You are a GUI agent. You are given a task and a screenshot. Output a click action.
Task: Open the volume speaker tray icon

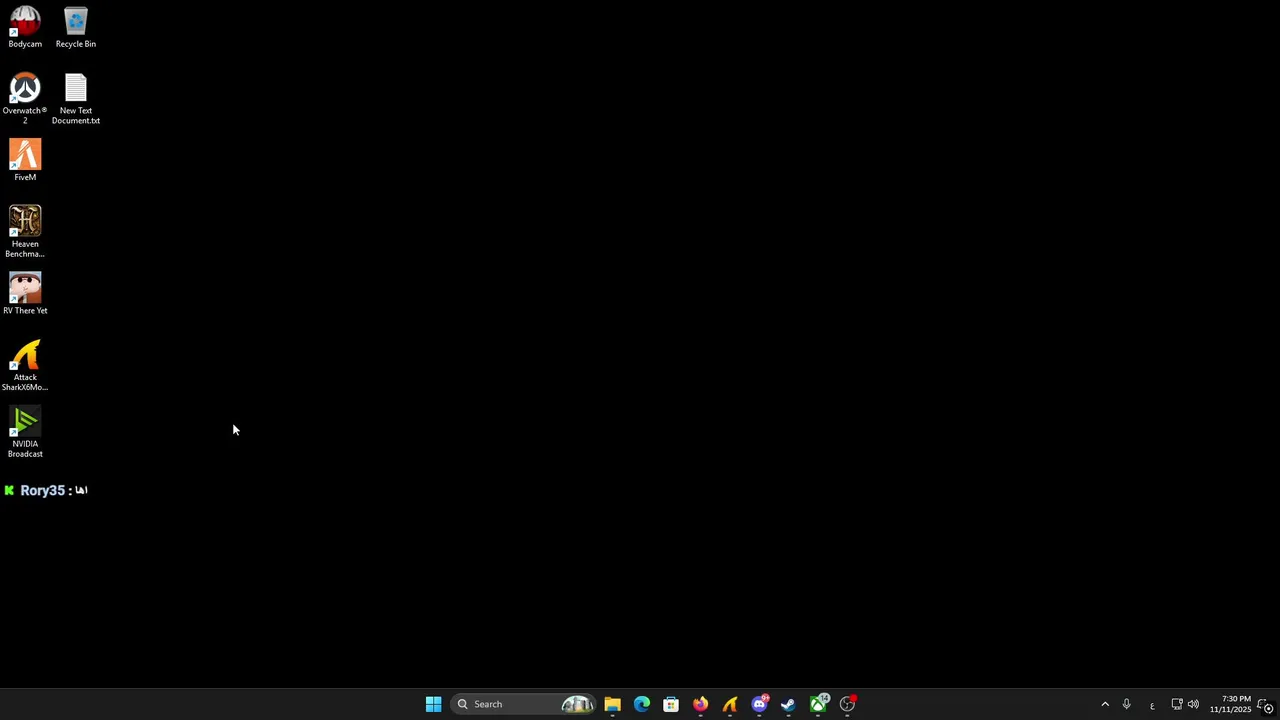1193,704
